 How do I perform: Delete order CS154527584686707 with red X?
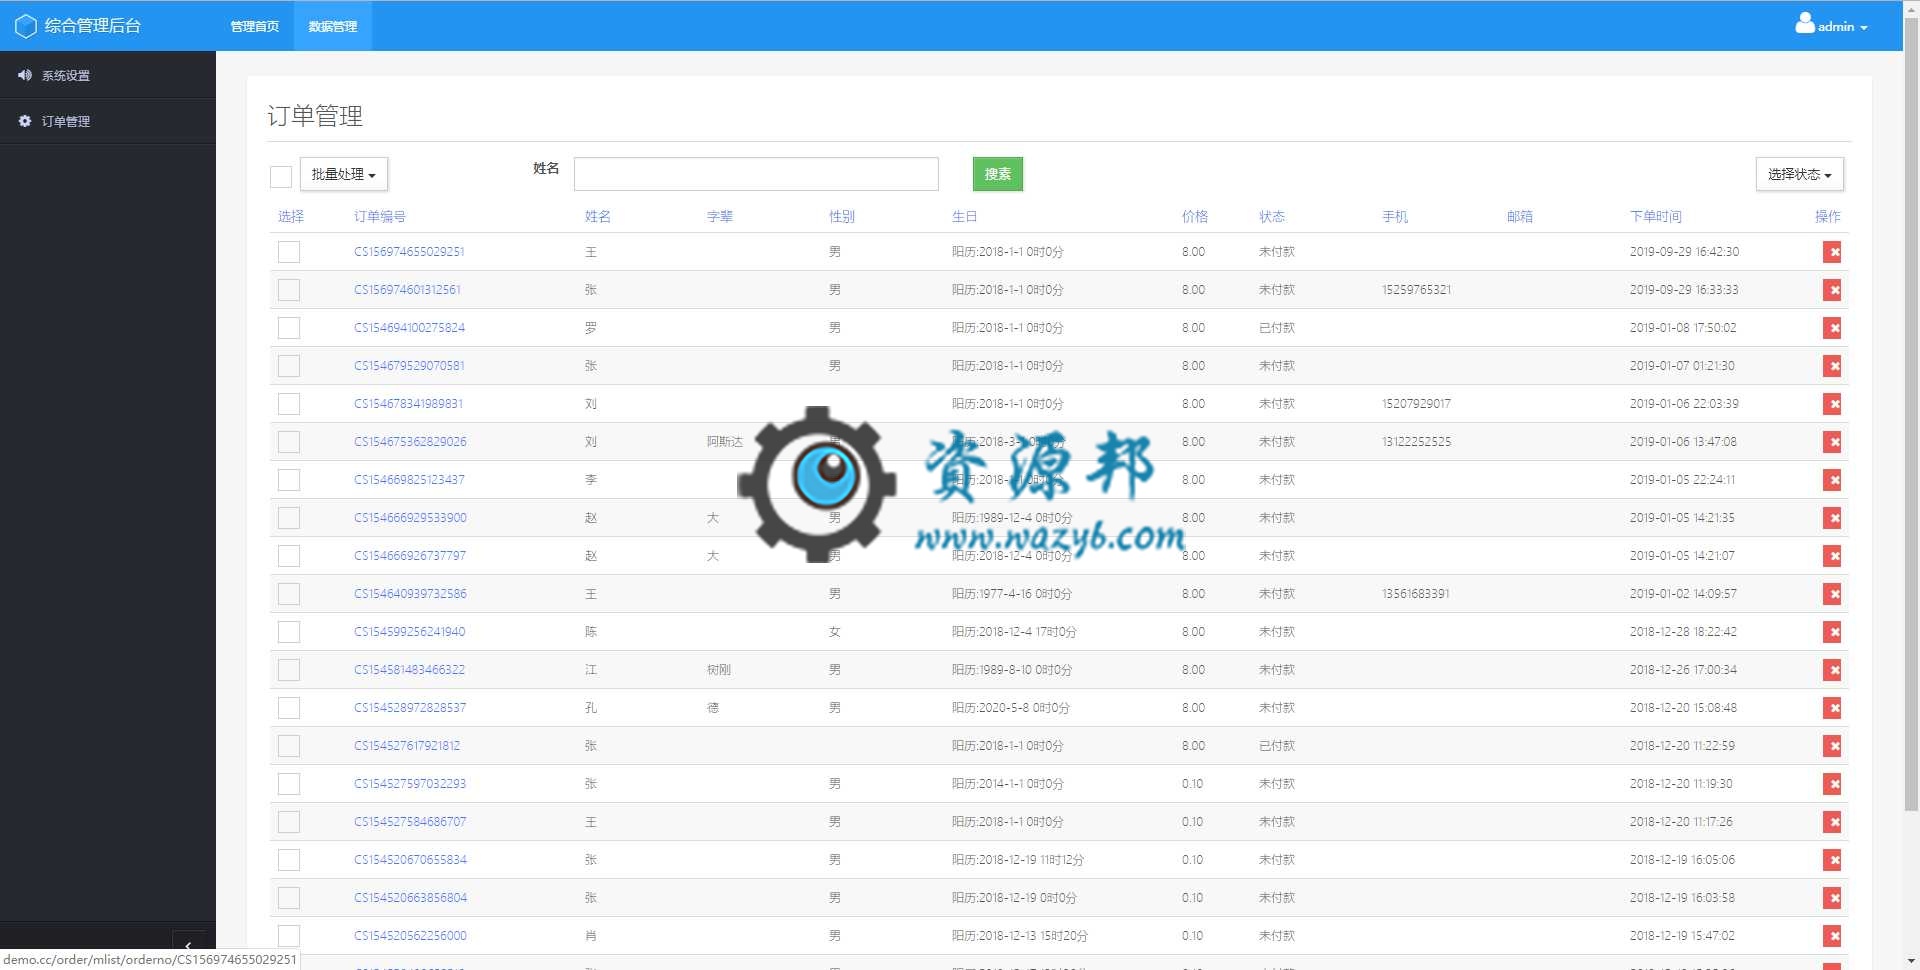(1832, 822)
